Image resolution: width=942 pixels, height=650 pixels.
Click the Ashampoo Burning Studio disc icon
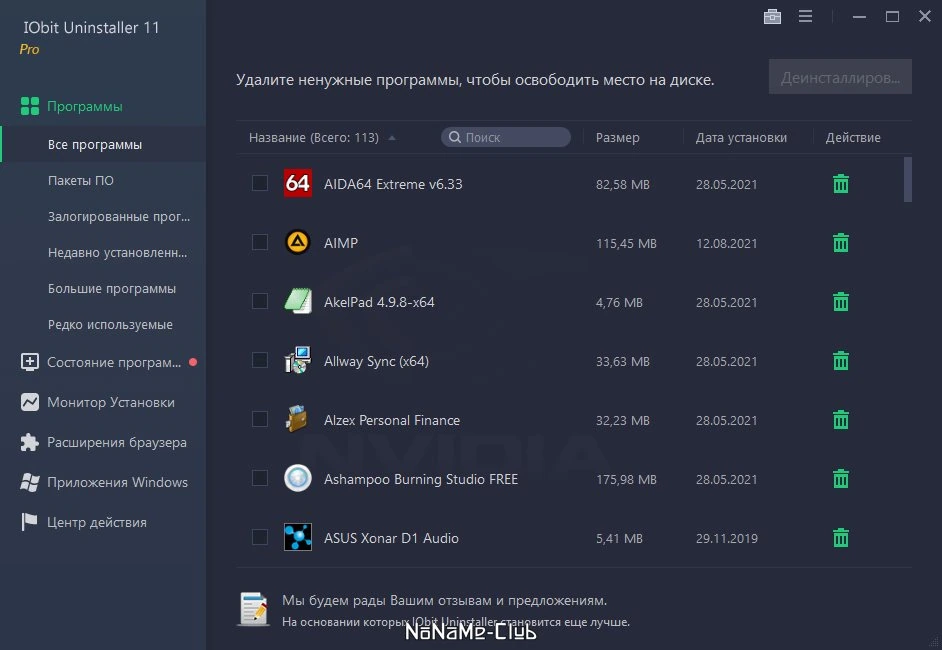coord(297,478)
